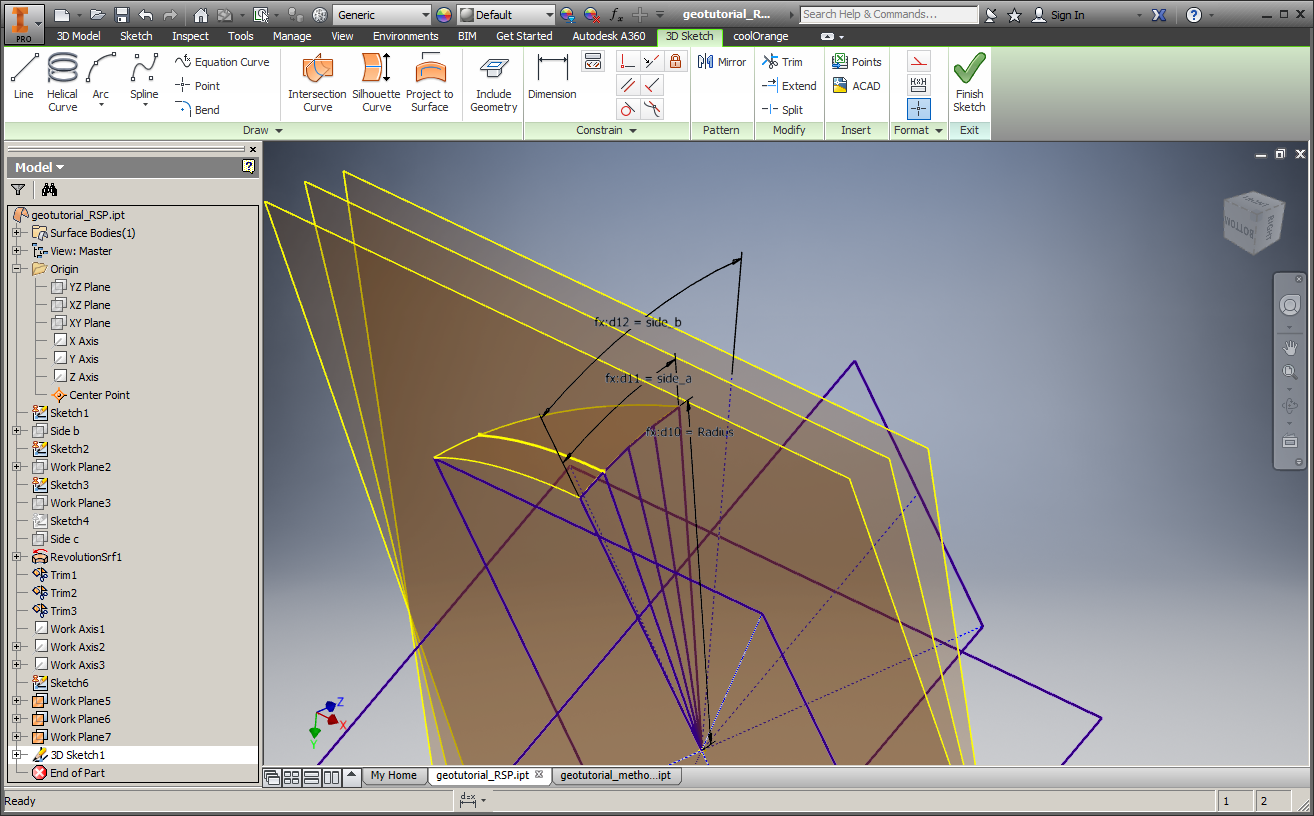Viewport: 1314px width, 816px height.
Task: Choose the Equation Curve tool
Action: click(222, 62)
